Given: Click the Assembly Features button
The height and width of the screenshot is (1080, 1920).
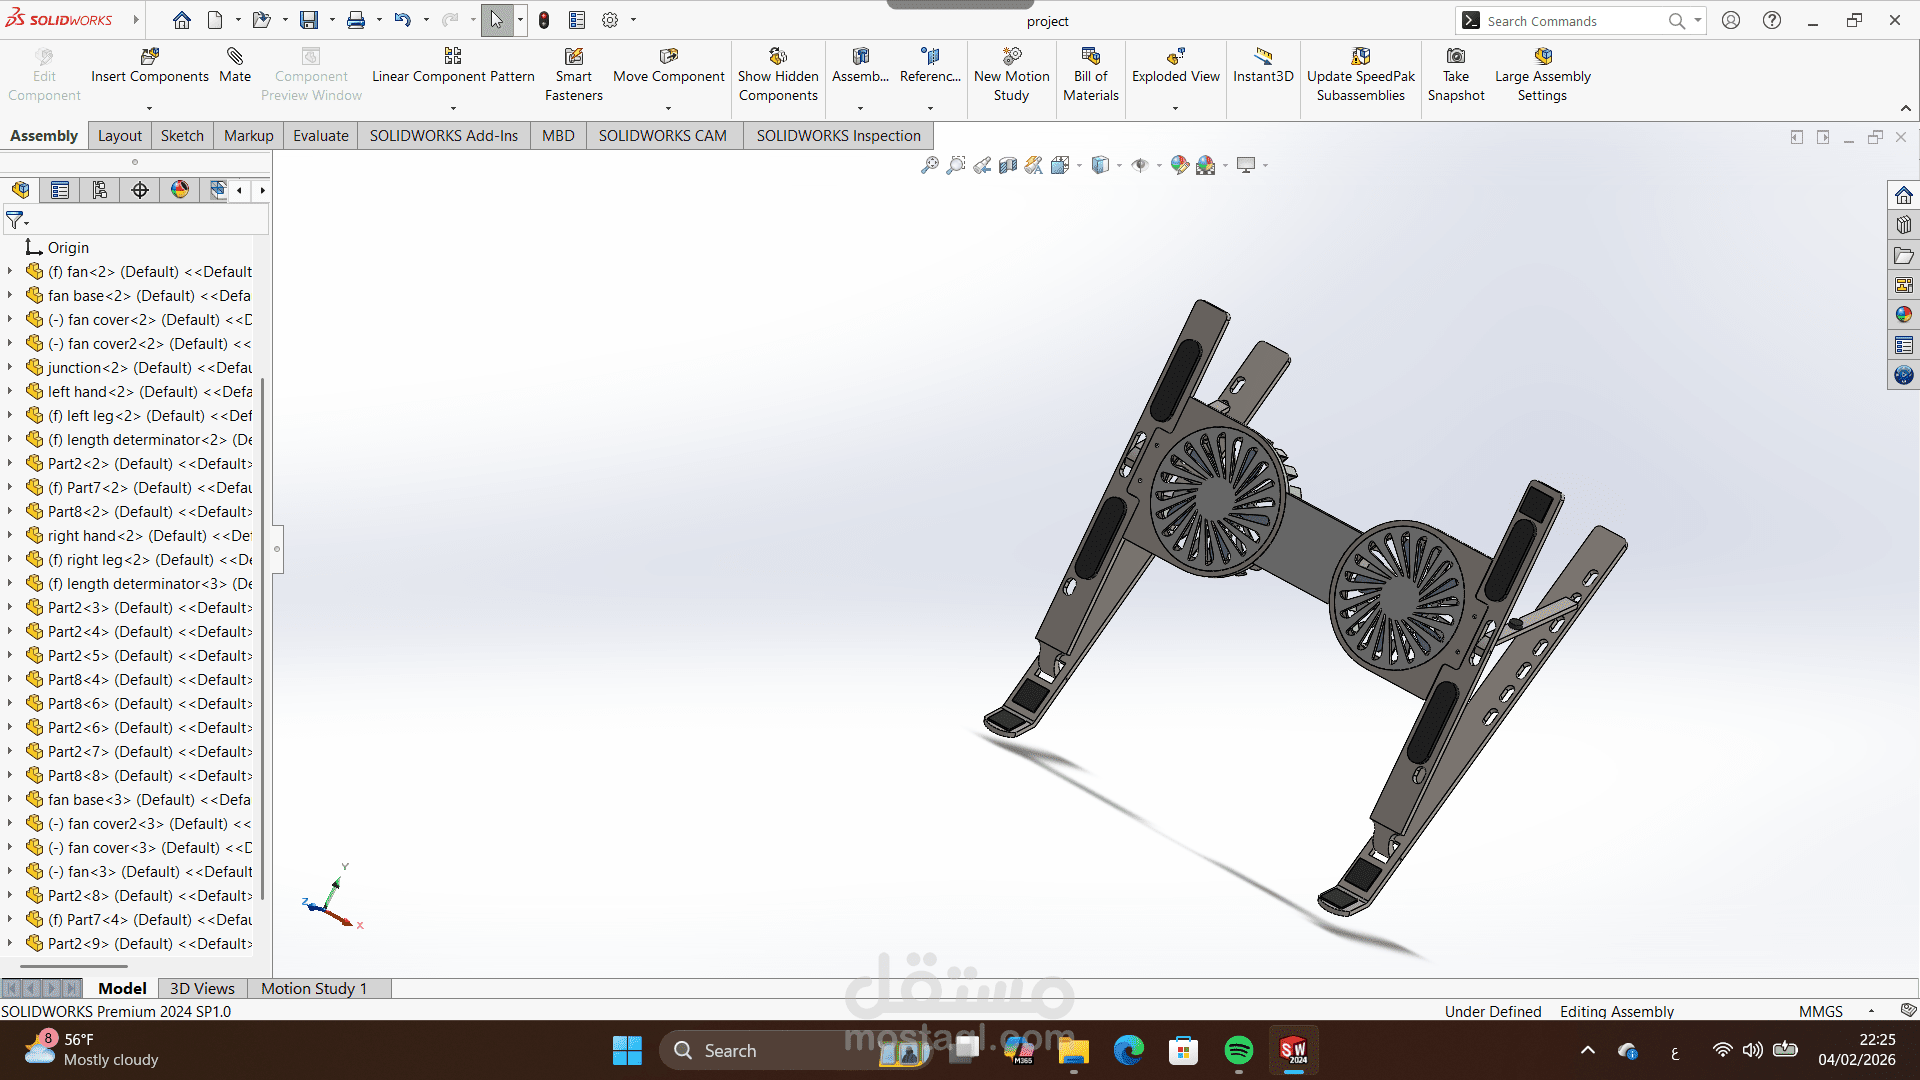Looking at the screenshot, I should pyautogui.click(x=860, y=65).
